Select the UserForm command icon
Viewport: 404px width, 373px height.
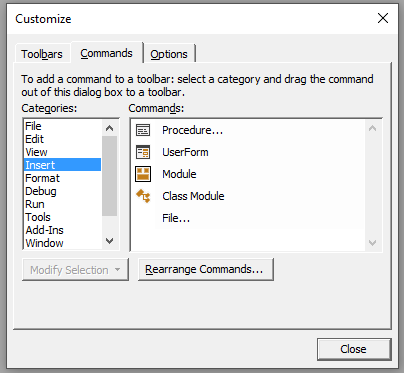[143, 152]
